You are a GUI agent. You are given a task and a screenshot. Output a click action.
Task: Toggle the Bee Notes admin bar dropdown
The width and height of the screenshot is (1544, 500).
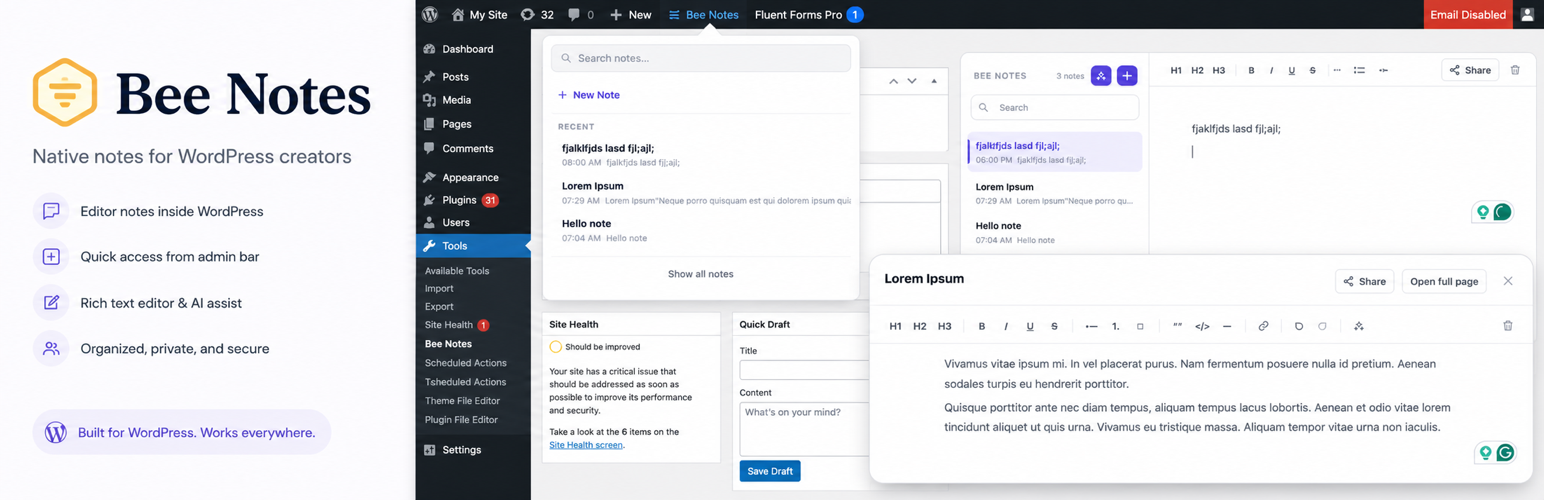pyautogui.click(x=704, y=15)
